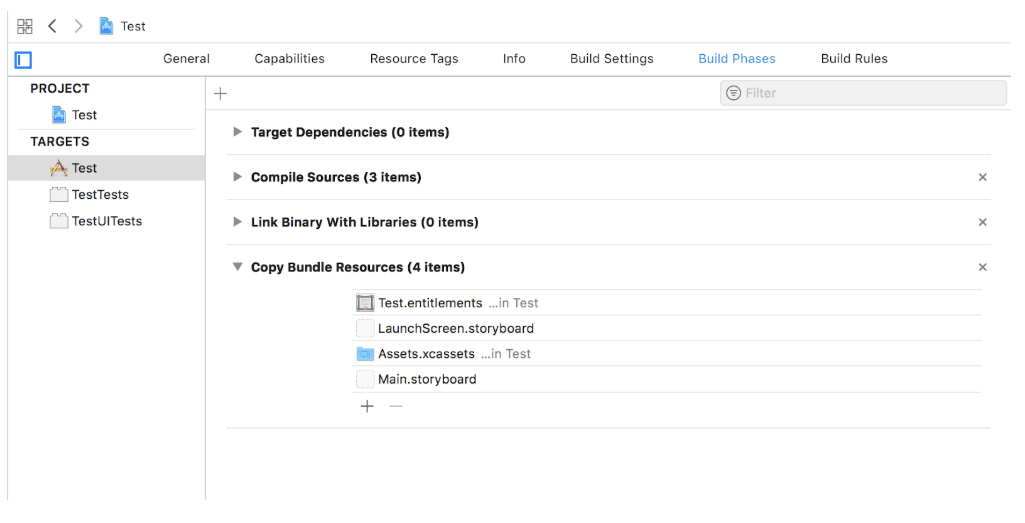The height and width of the screenshot is (523, 1025).
Task: Select Test.entitlements resource row
Action: click(x=667, y=303)
